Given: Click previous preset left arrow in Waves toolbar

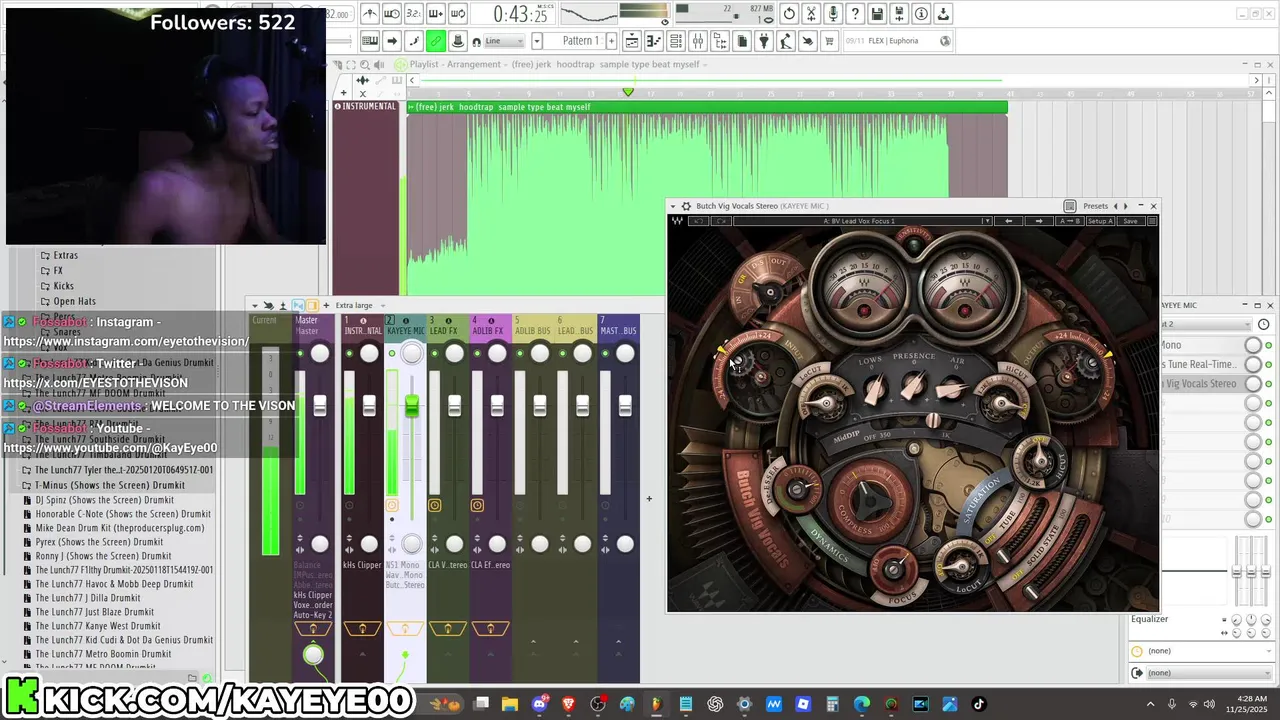Looking at the screenshot, I should [1008, 221].
